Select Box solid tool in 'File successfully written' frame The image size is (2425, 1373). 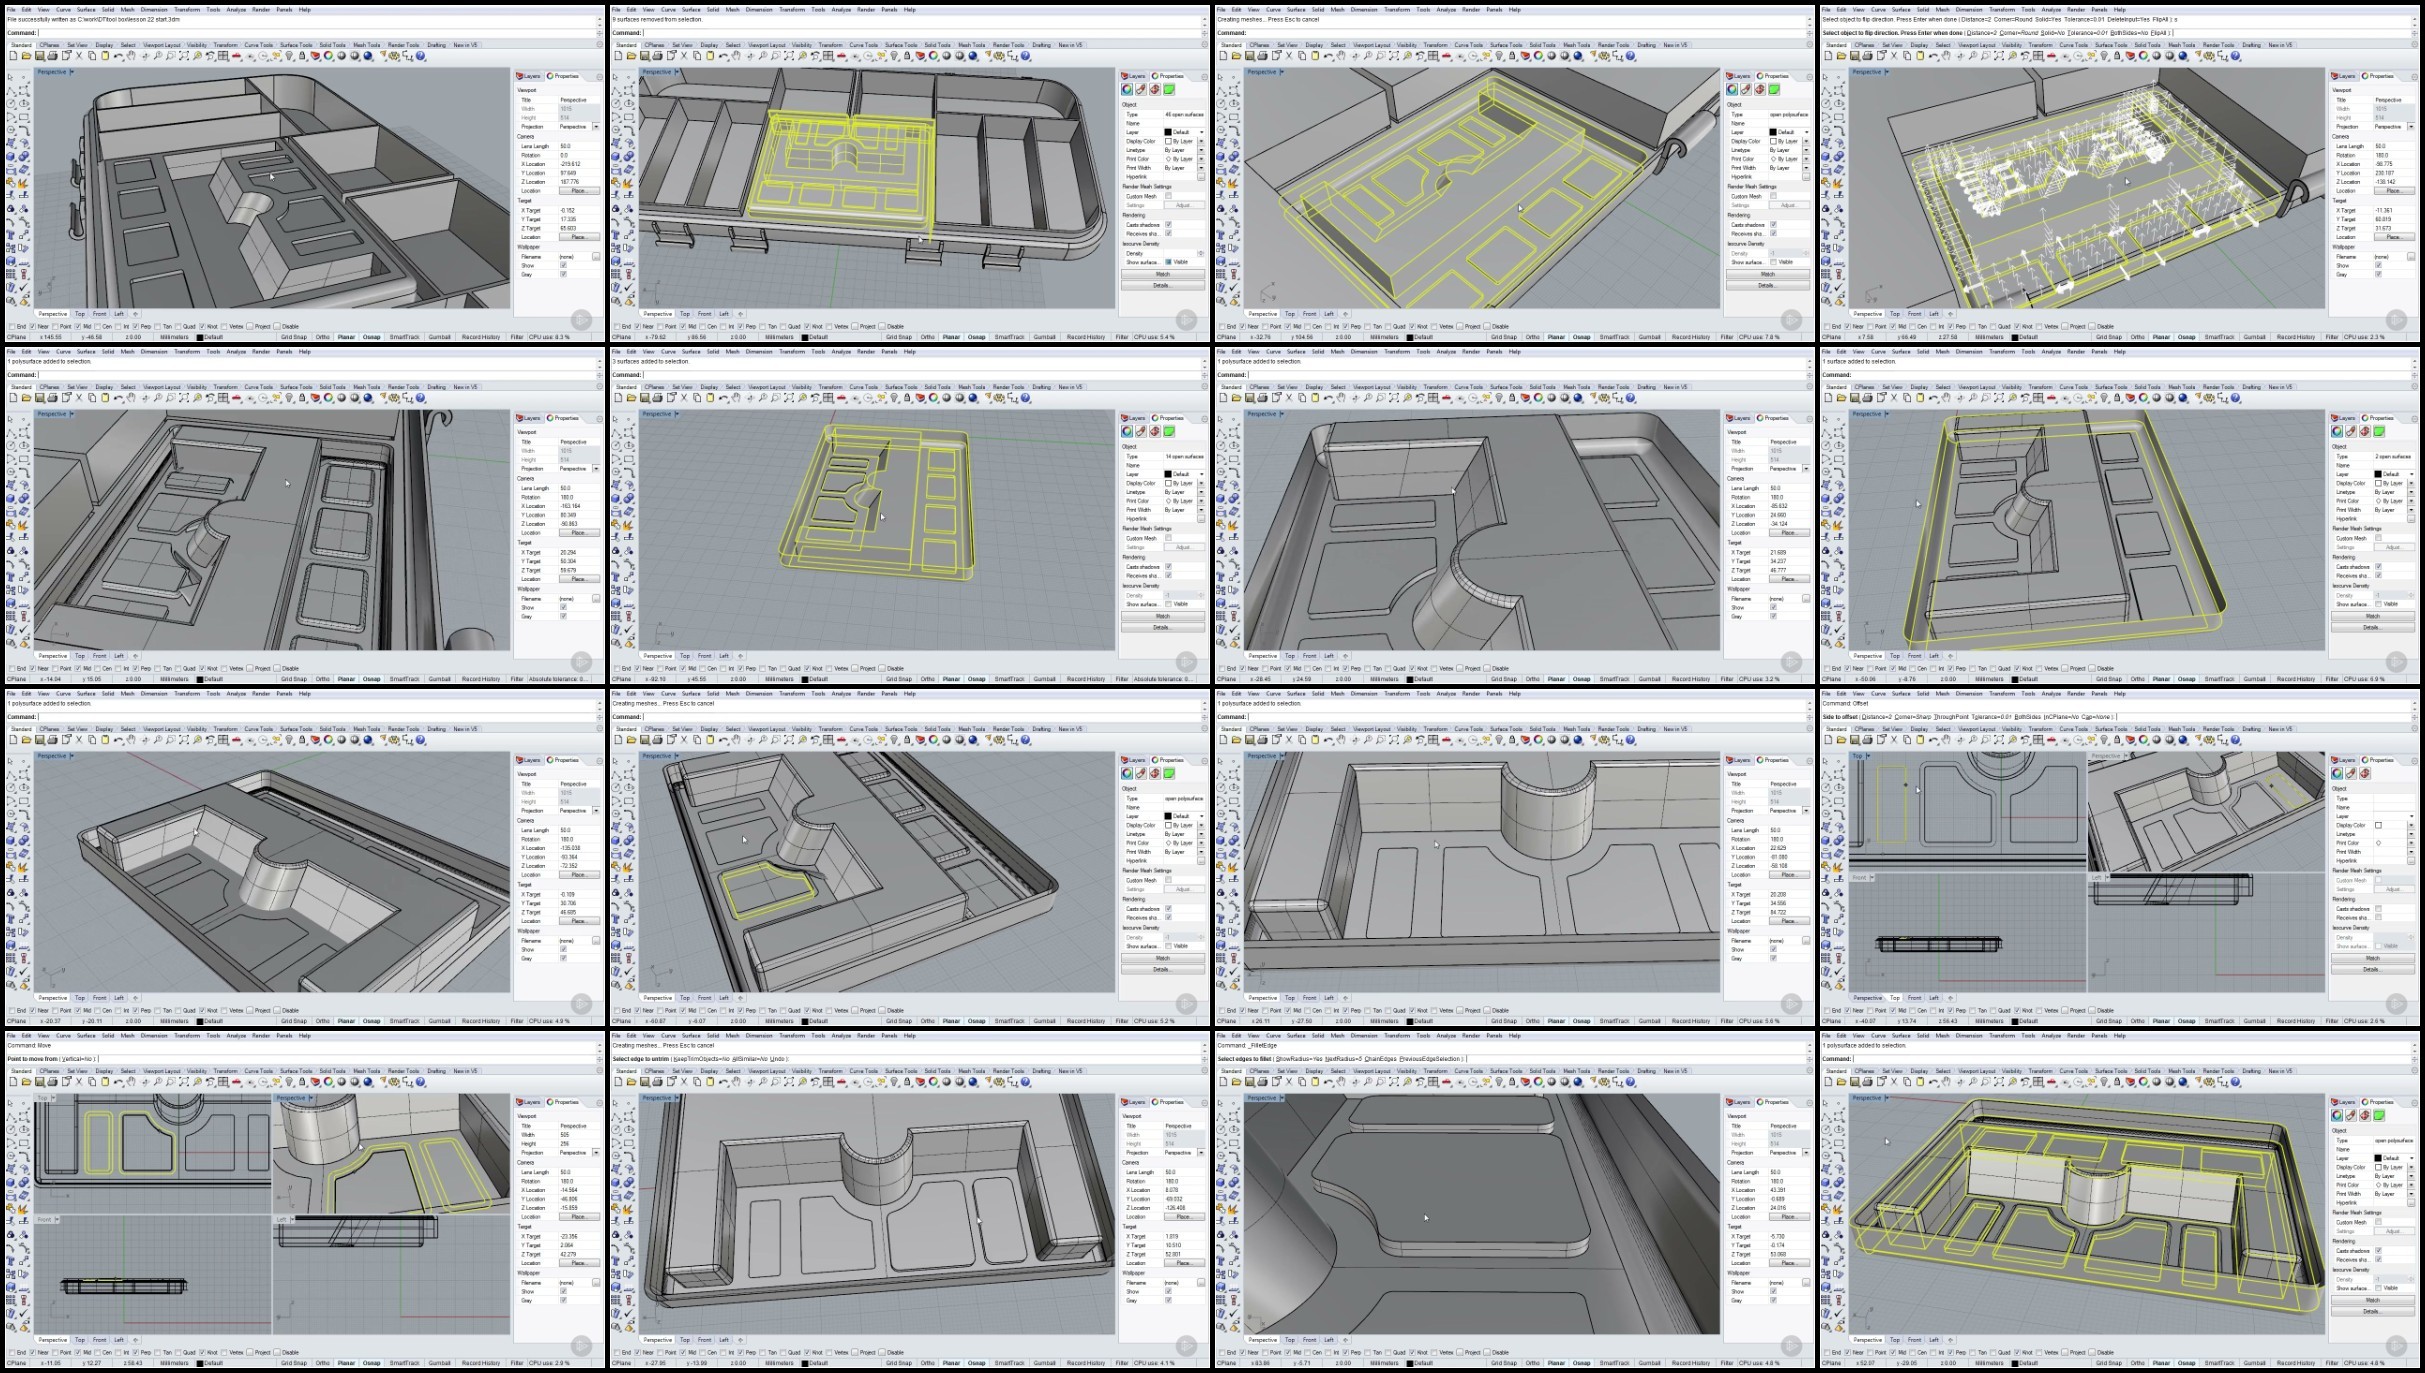point(10,157)
